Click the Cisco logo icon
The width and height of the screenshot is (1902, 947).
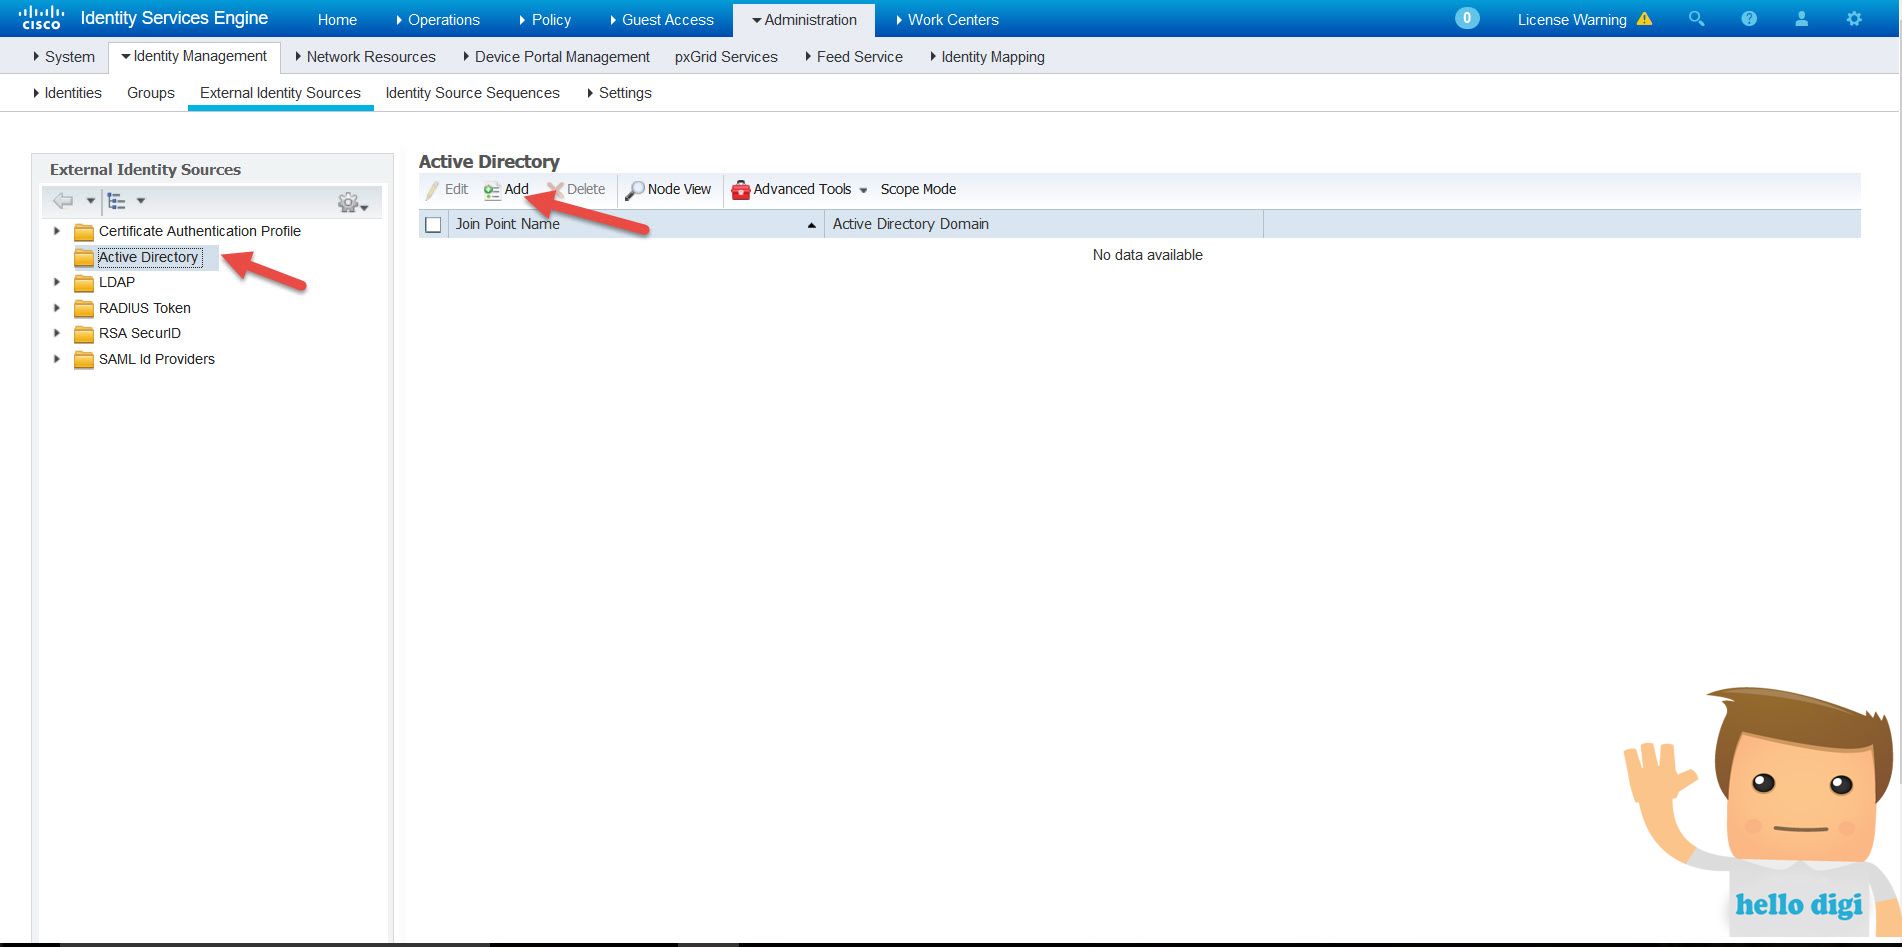41,18
